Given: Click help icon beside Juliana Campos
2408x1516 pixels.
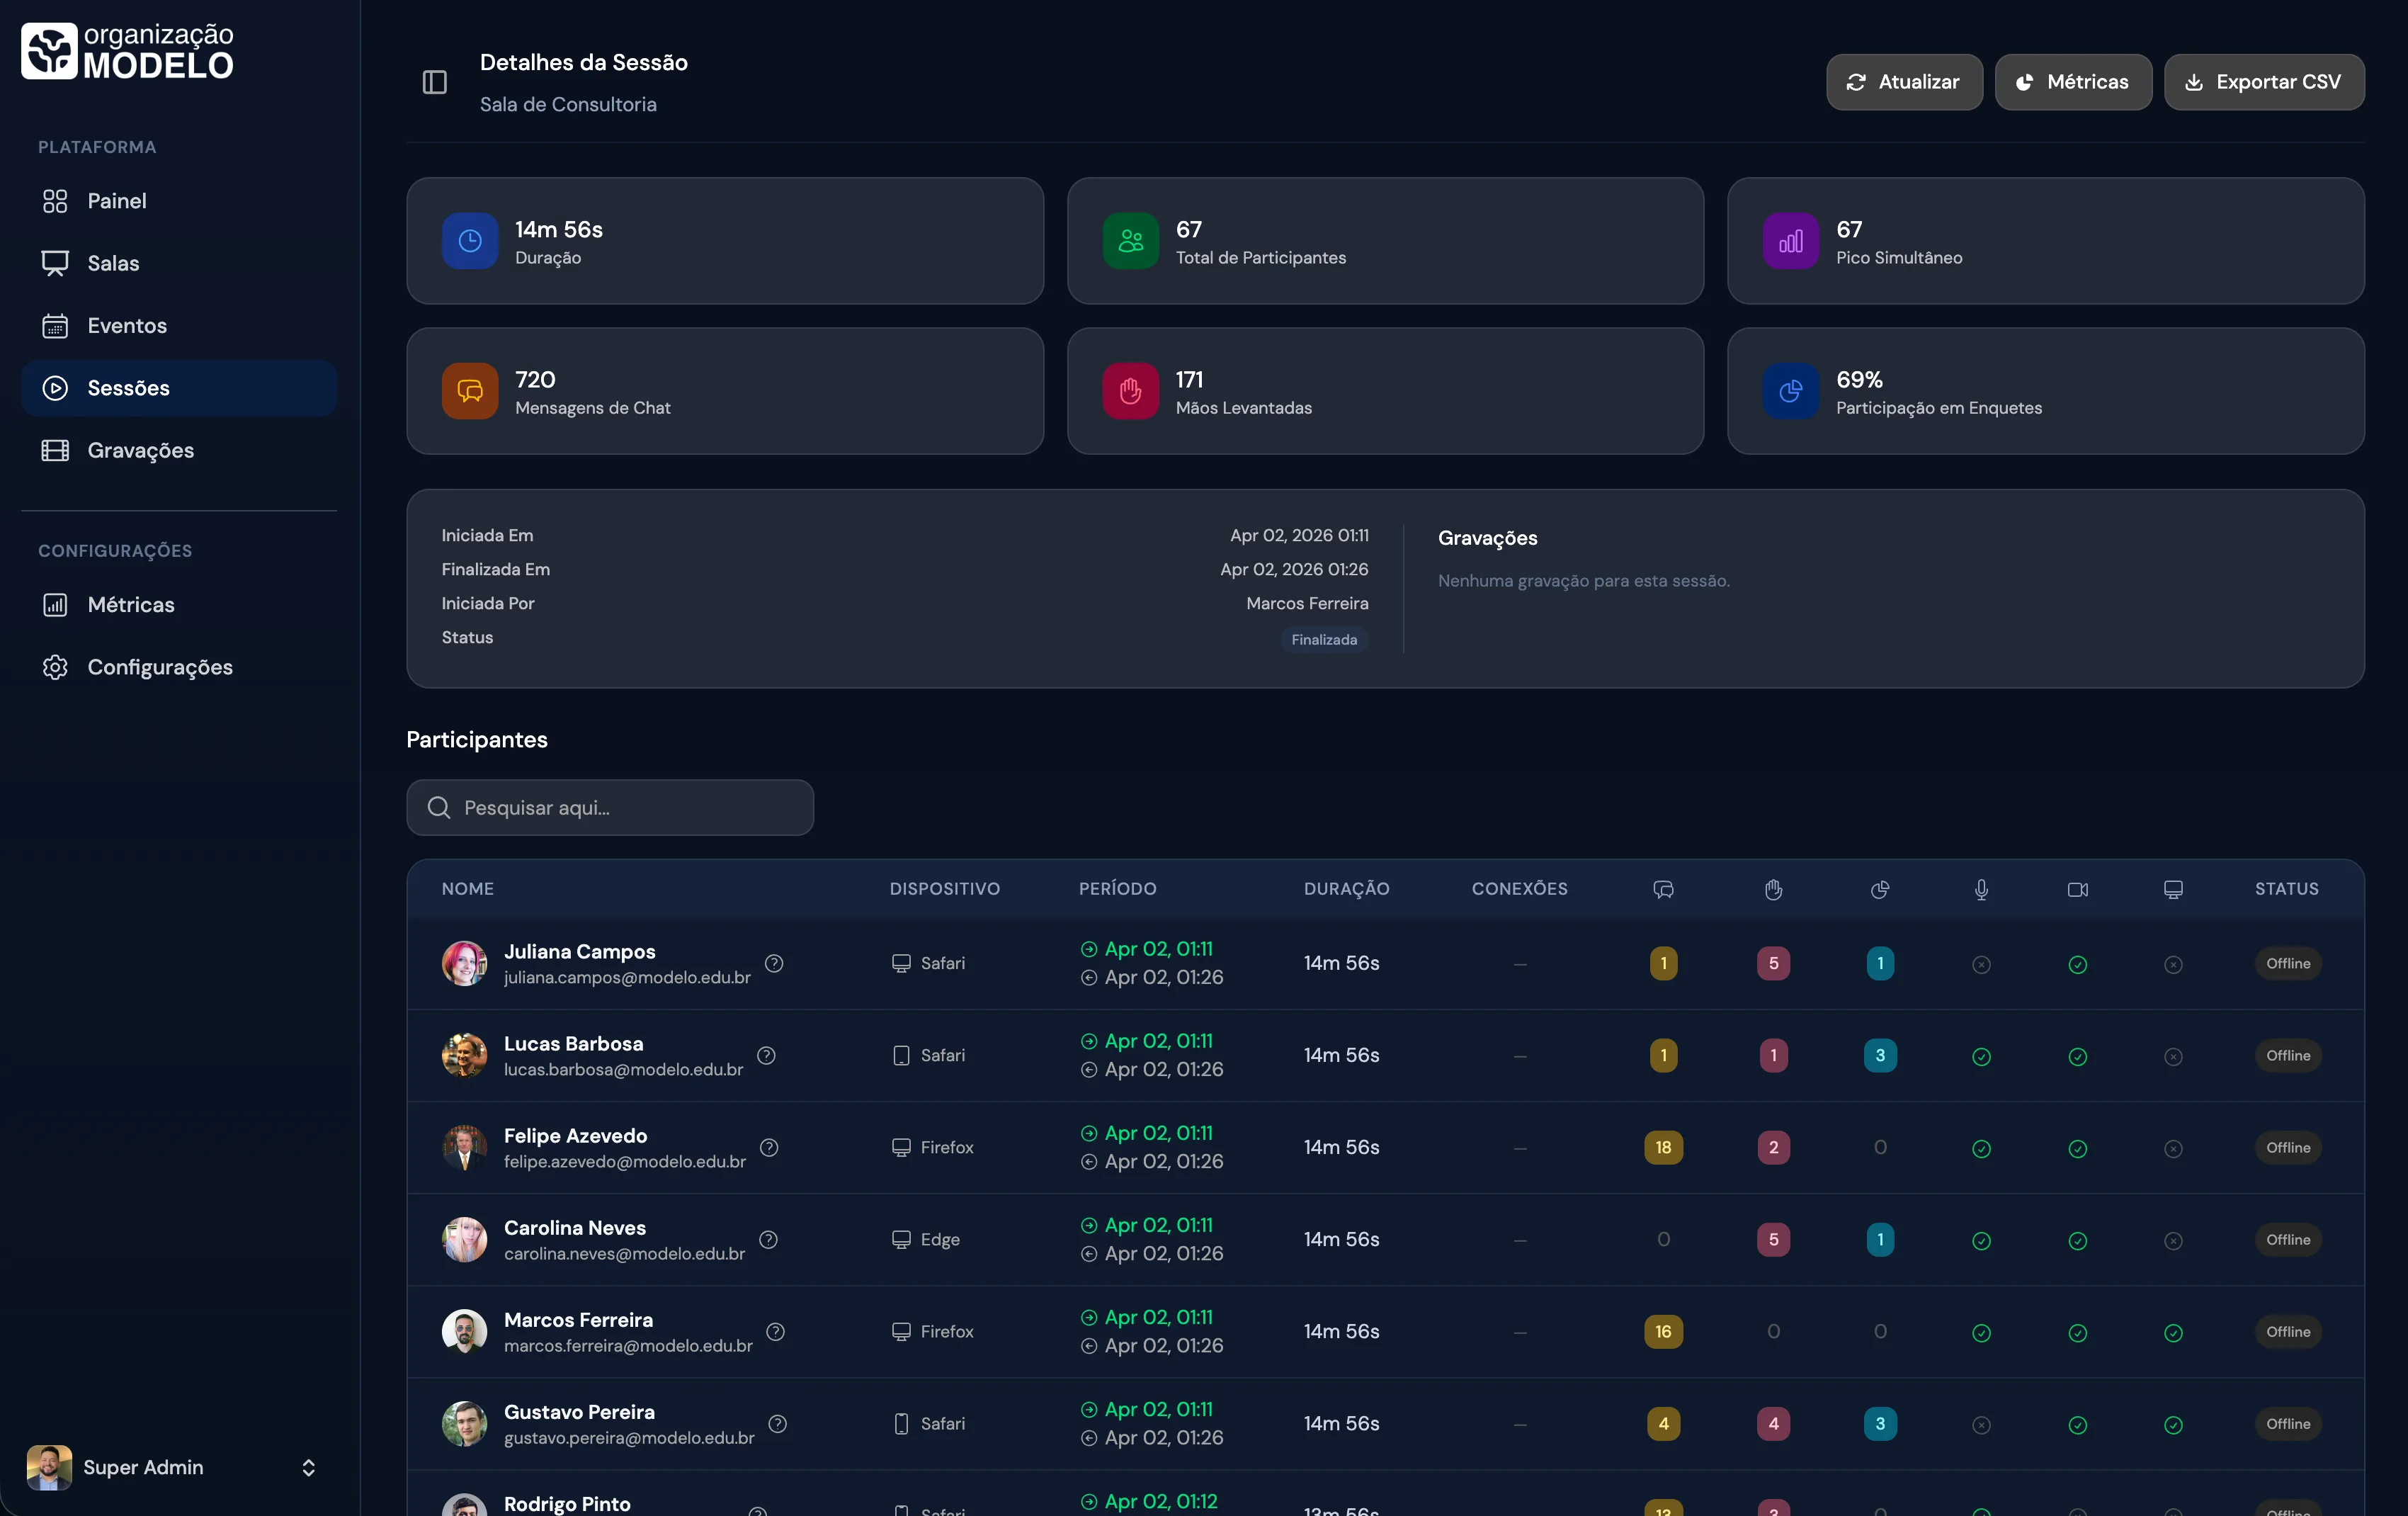Looking at the screenshot, I should 774,963.
